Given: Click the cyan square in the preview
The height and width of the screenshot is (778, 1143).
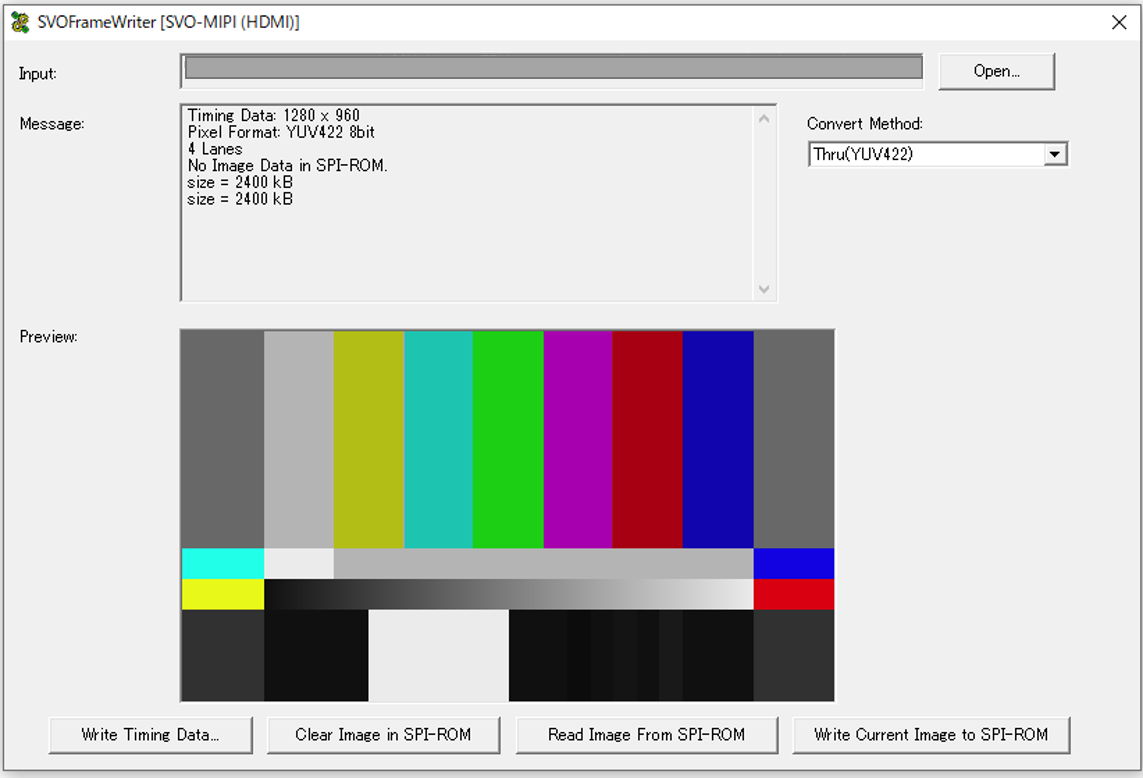Looking at the screenshot, I should click(222, 563).
